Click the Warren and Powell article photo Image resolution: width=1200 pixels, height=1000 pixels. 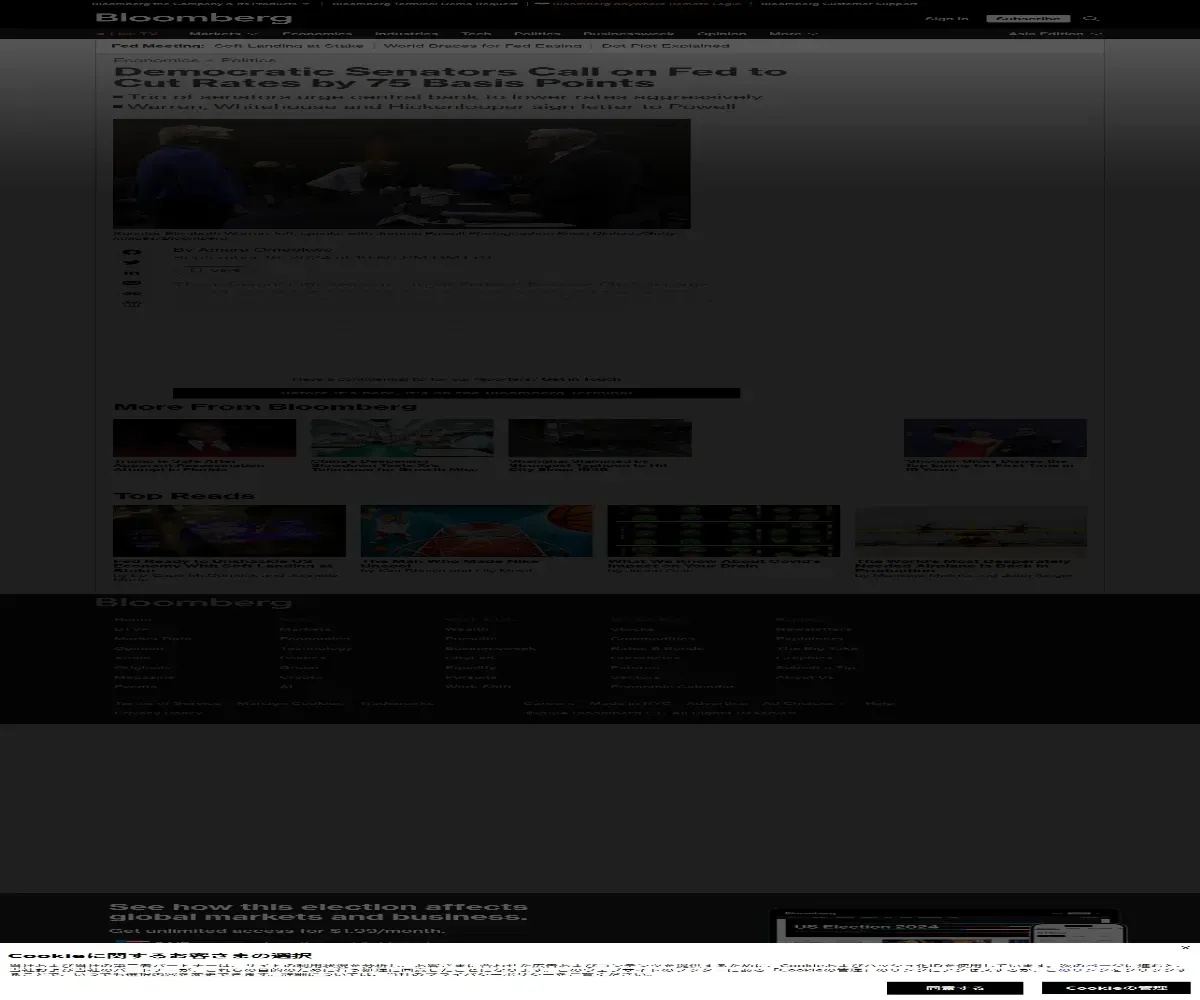401,174
